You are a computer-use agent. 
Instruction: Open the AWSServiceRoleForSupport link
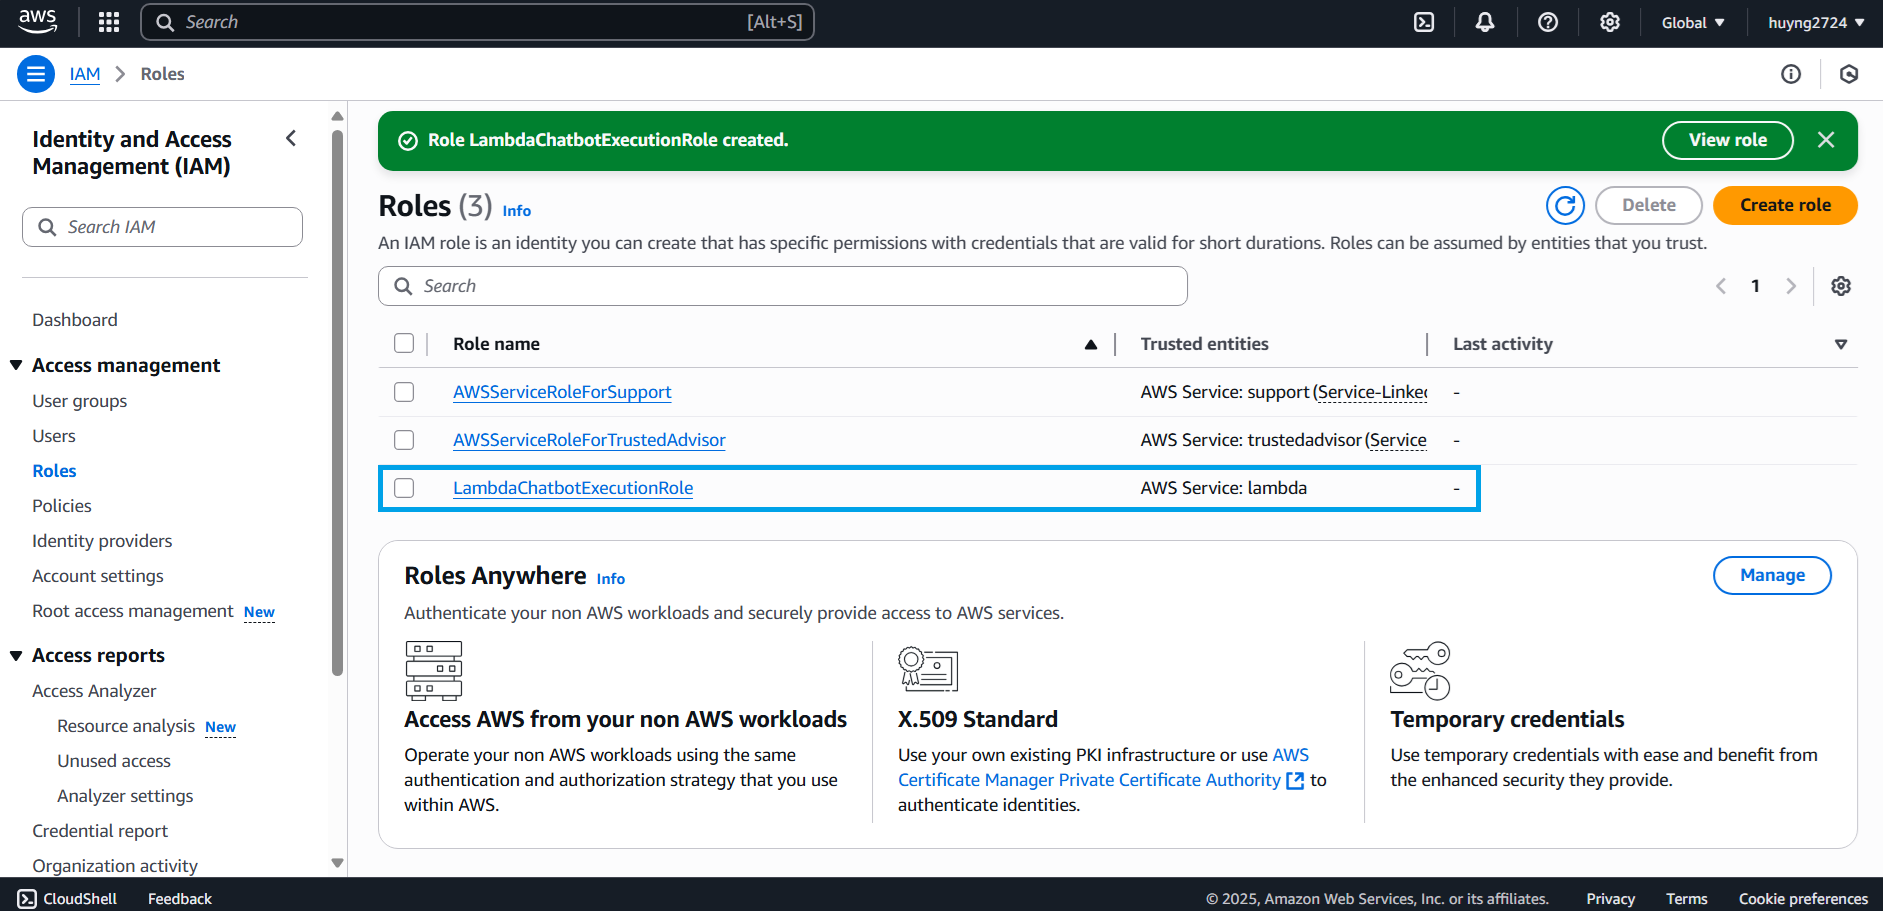pyautogui.click(x=562, y=392)
